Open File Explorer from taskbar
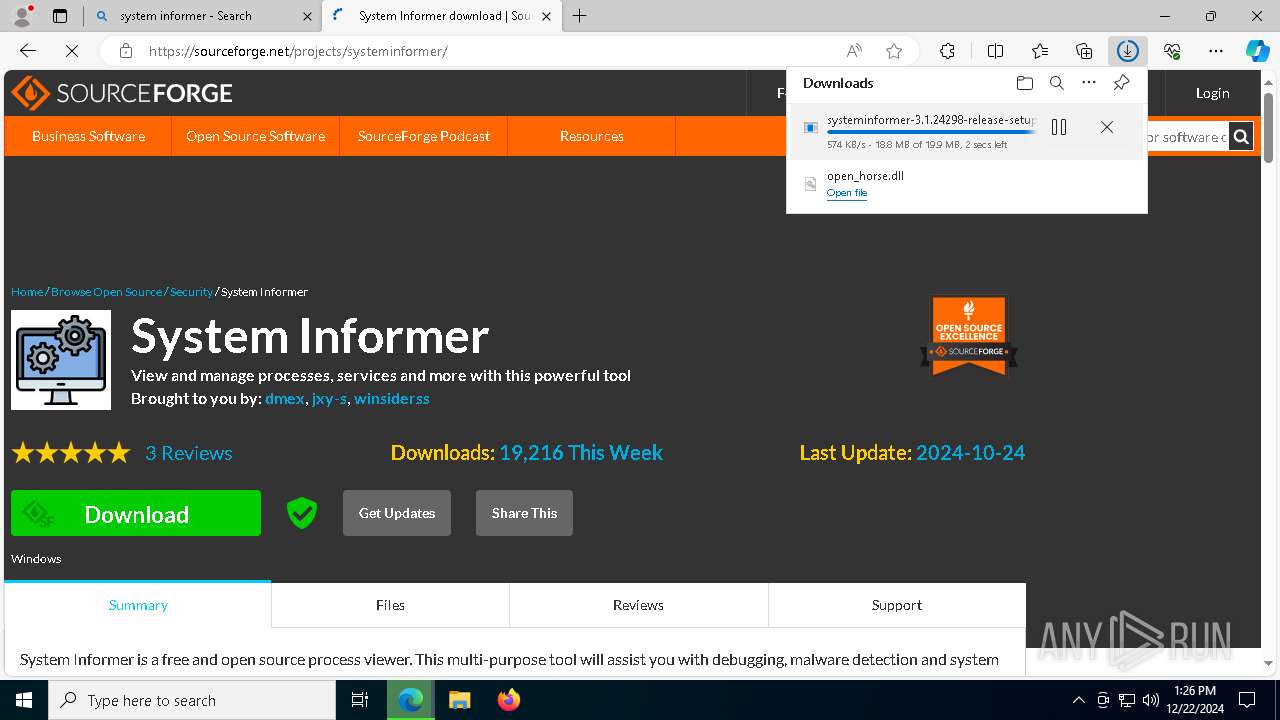Image resolution: width=1280 pixels, height=720 pixels. point(459,700)
